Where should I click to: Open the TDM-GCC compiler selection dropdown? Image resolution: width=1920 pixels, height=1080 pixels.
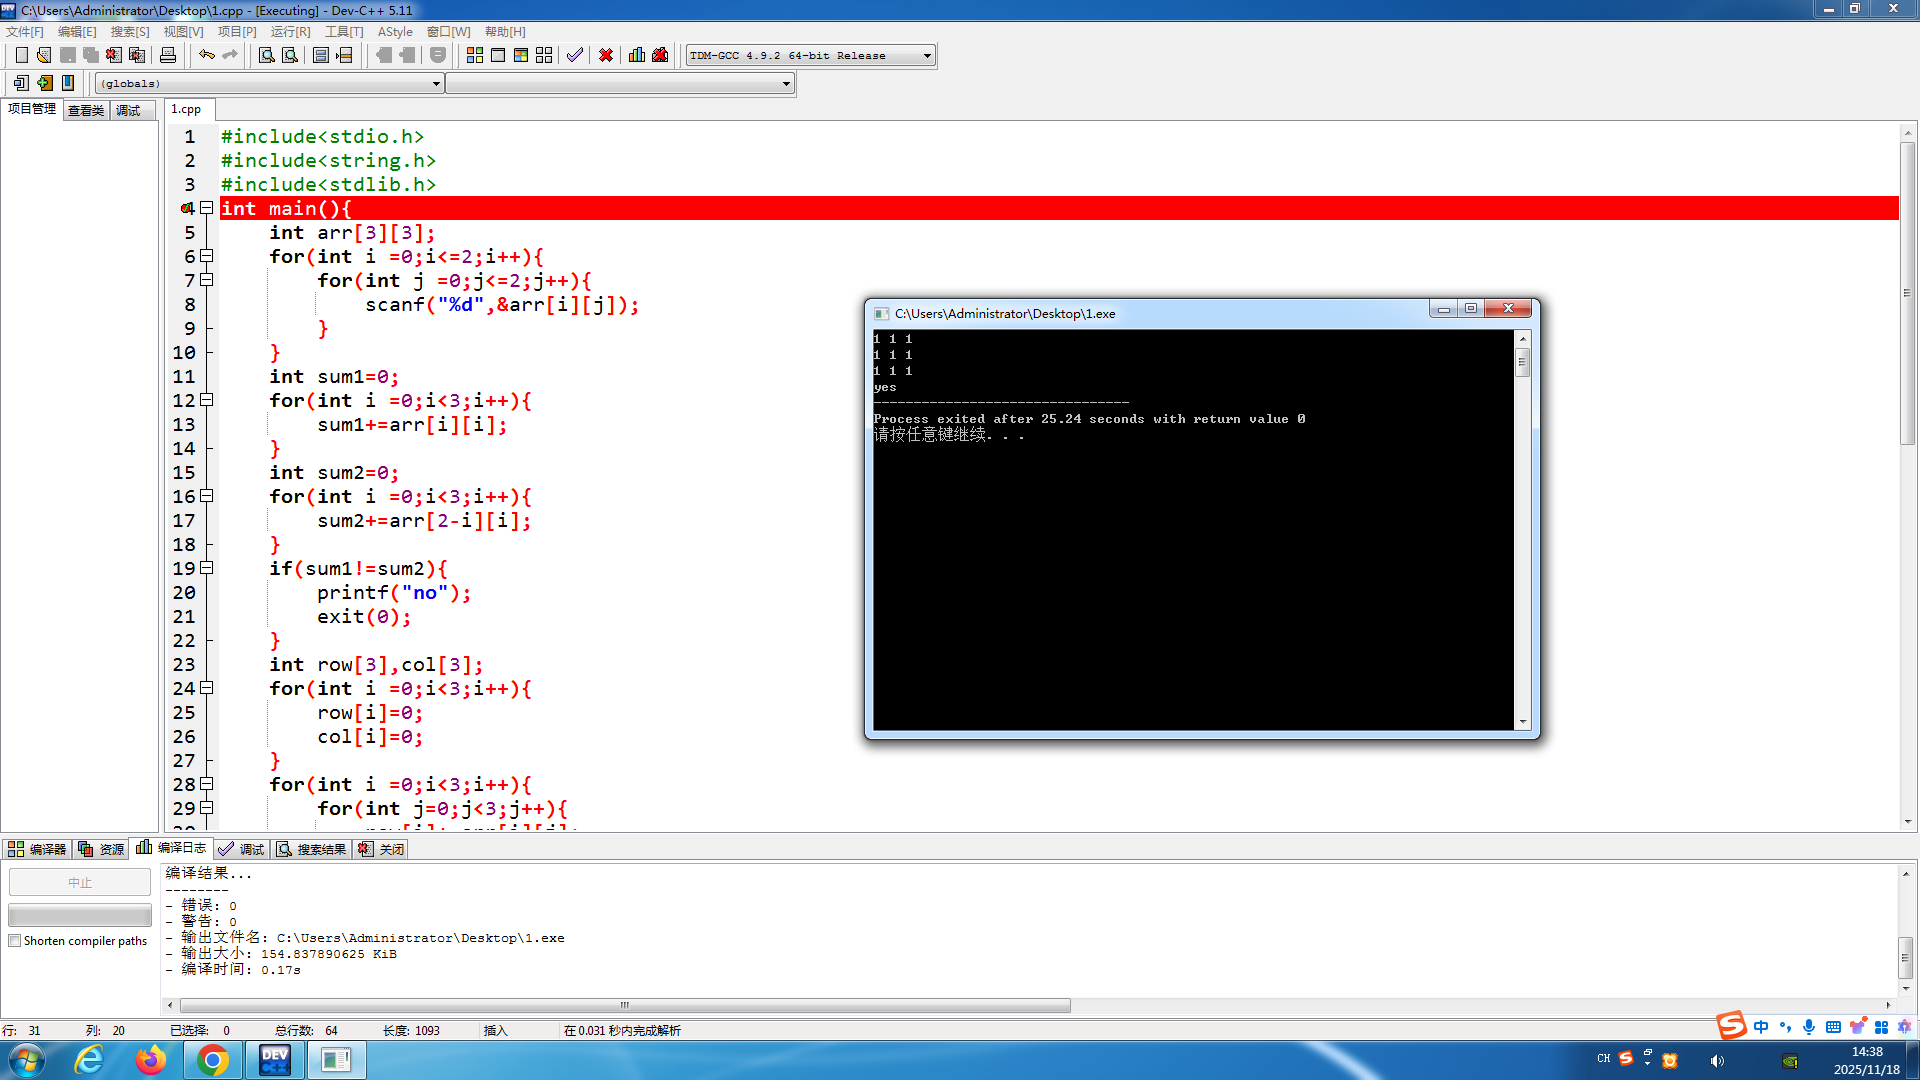point(927,56)
